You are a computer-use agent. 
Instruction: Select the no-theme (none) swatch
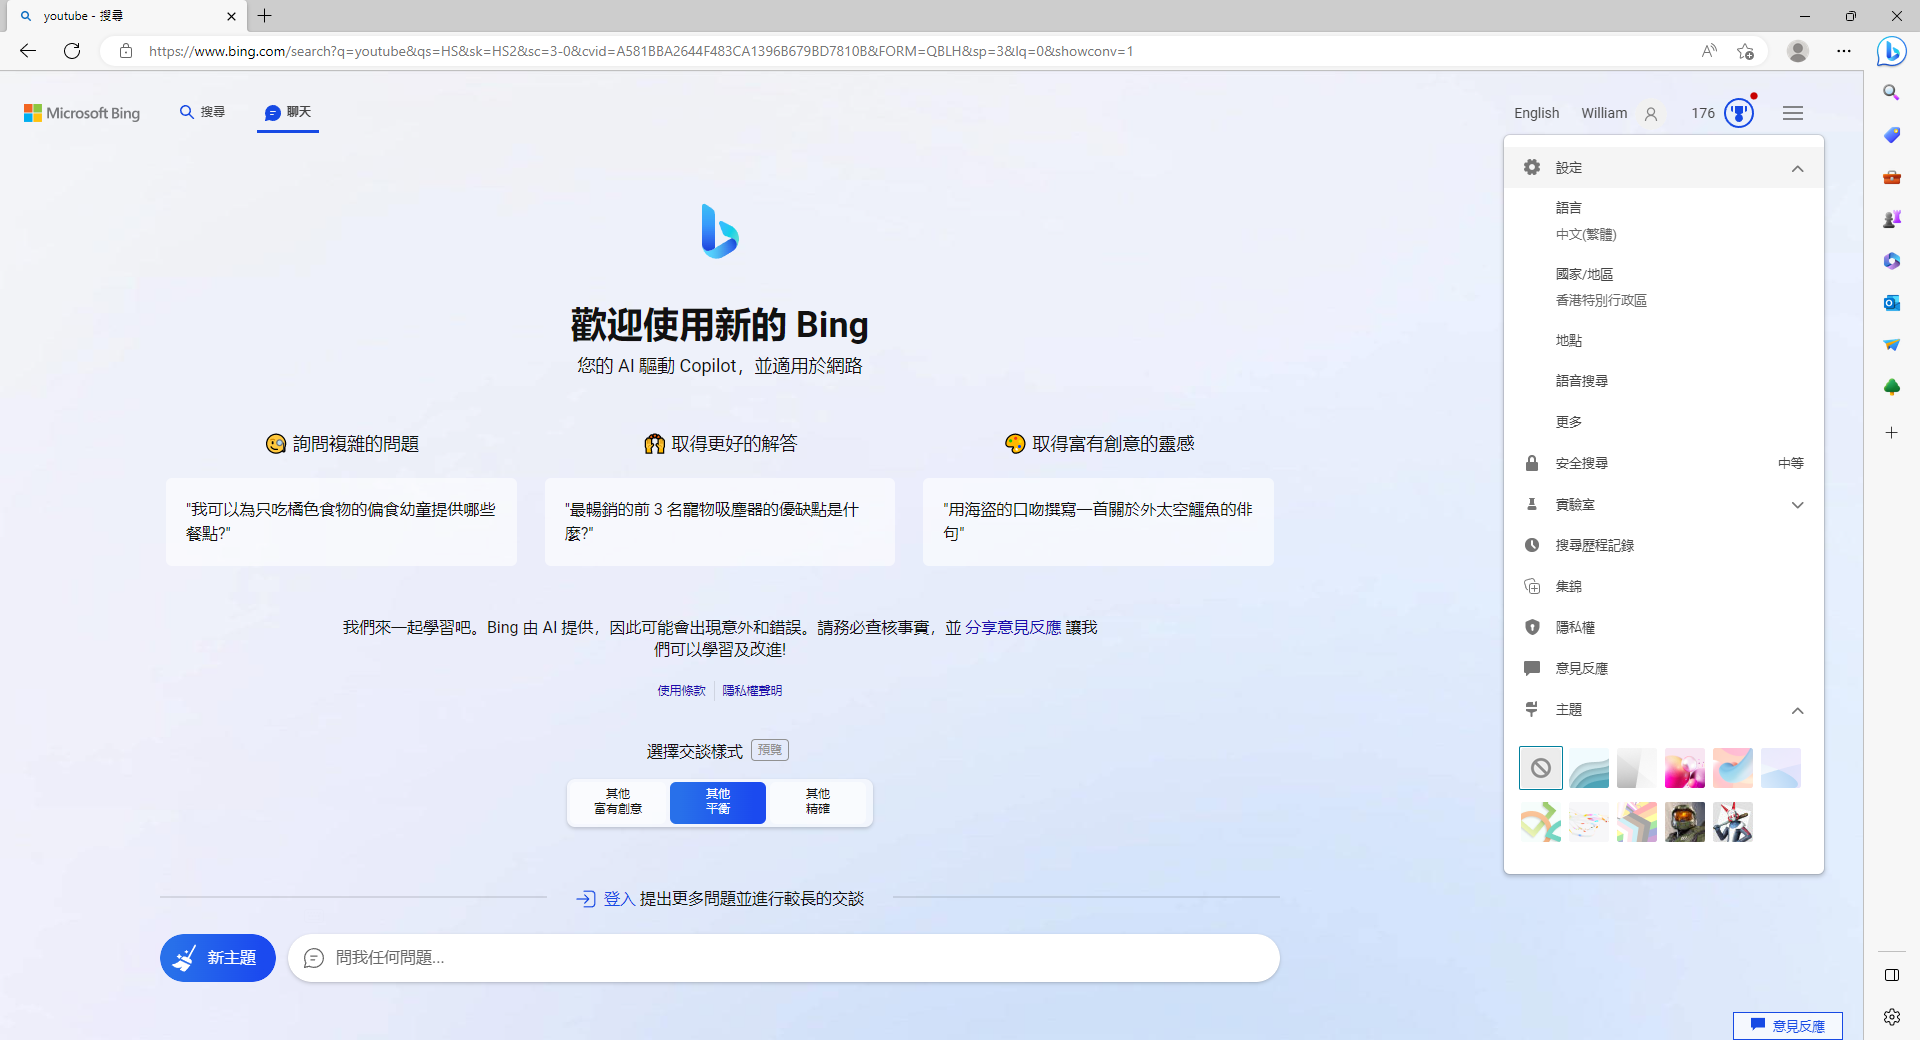click(1541, 768)
